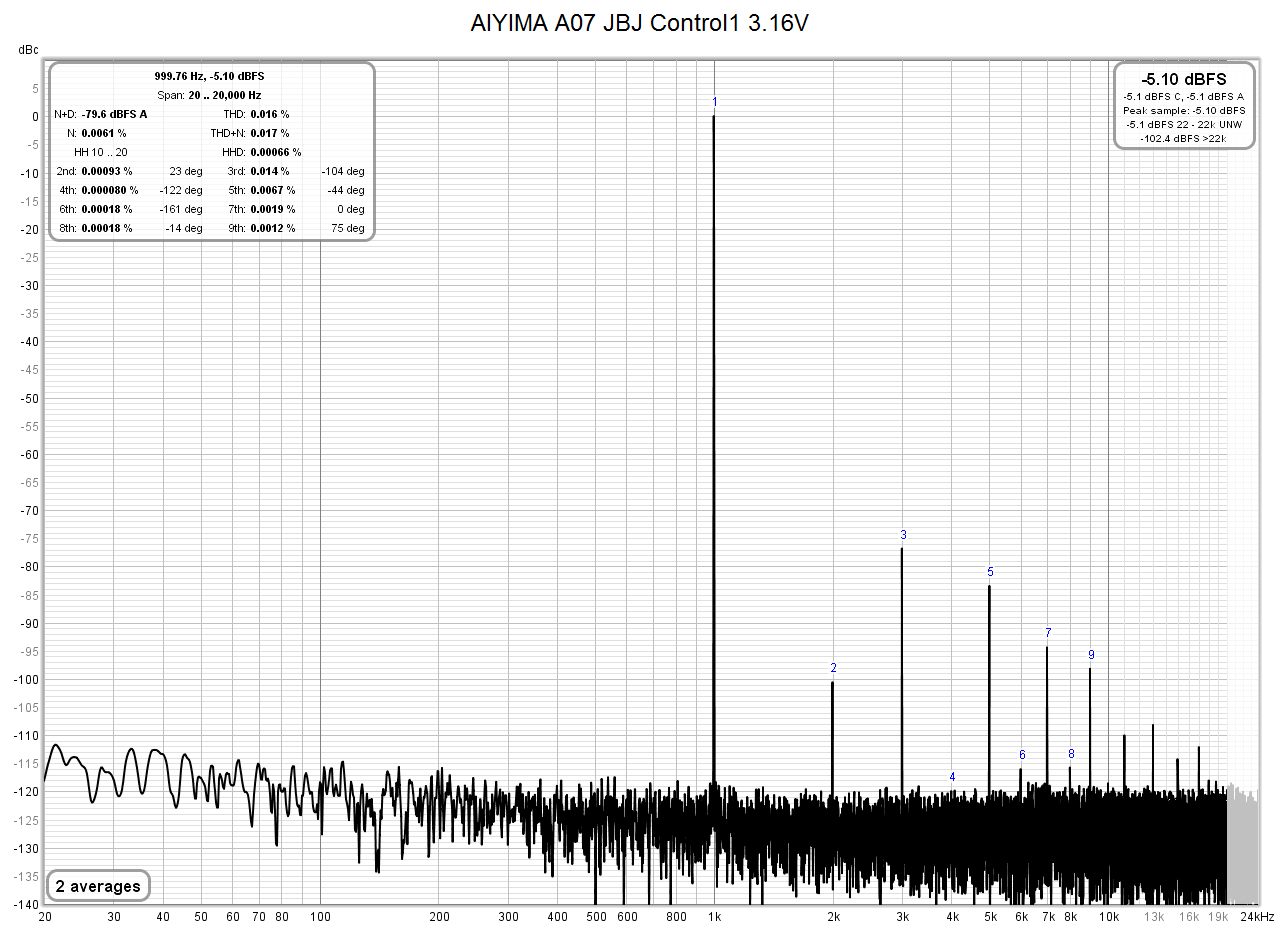Screen dimensions: 1280x928
Task: Click the -14 deg phase value
Action: (184, 228)
